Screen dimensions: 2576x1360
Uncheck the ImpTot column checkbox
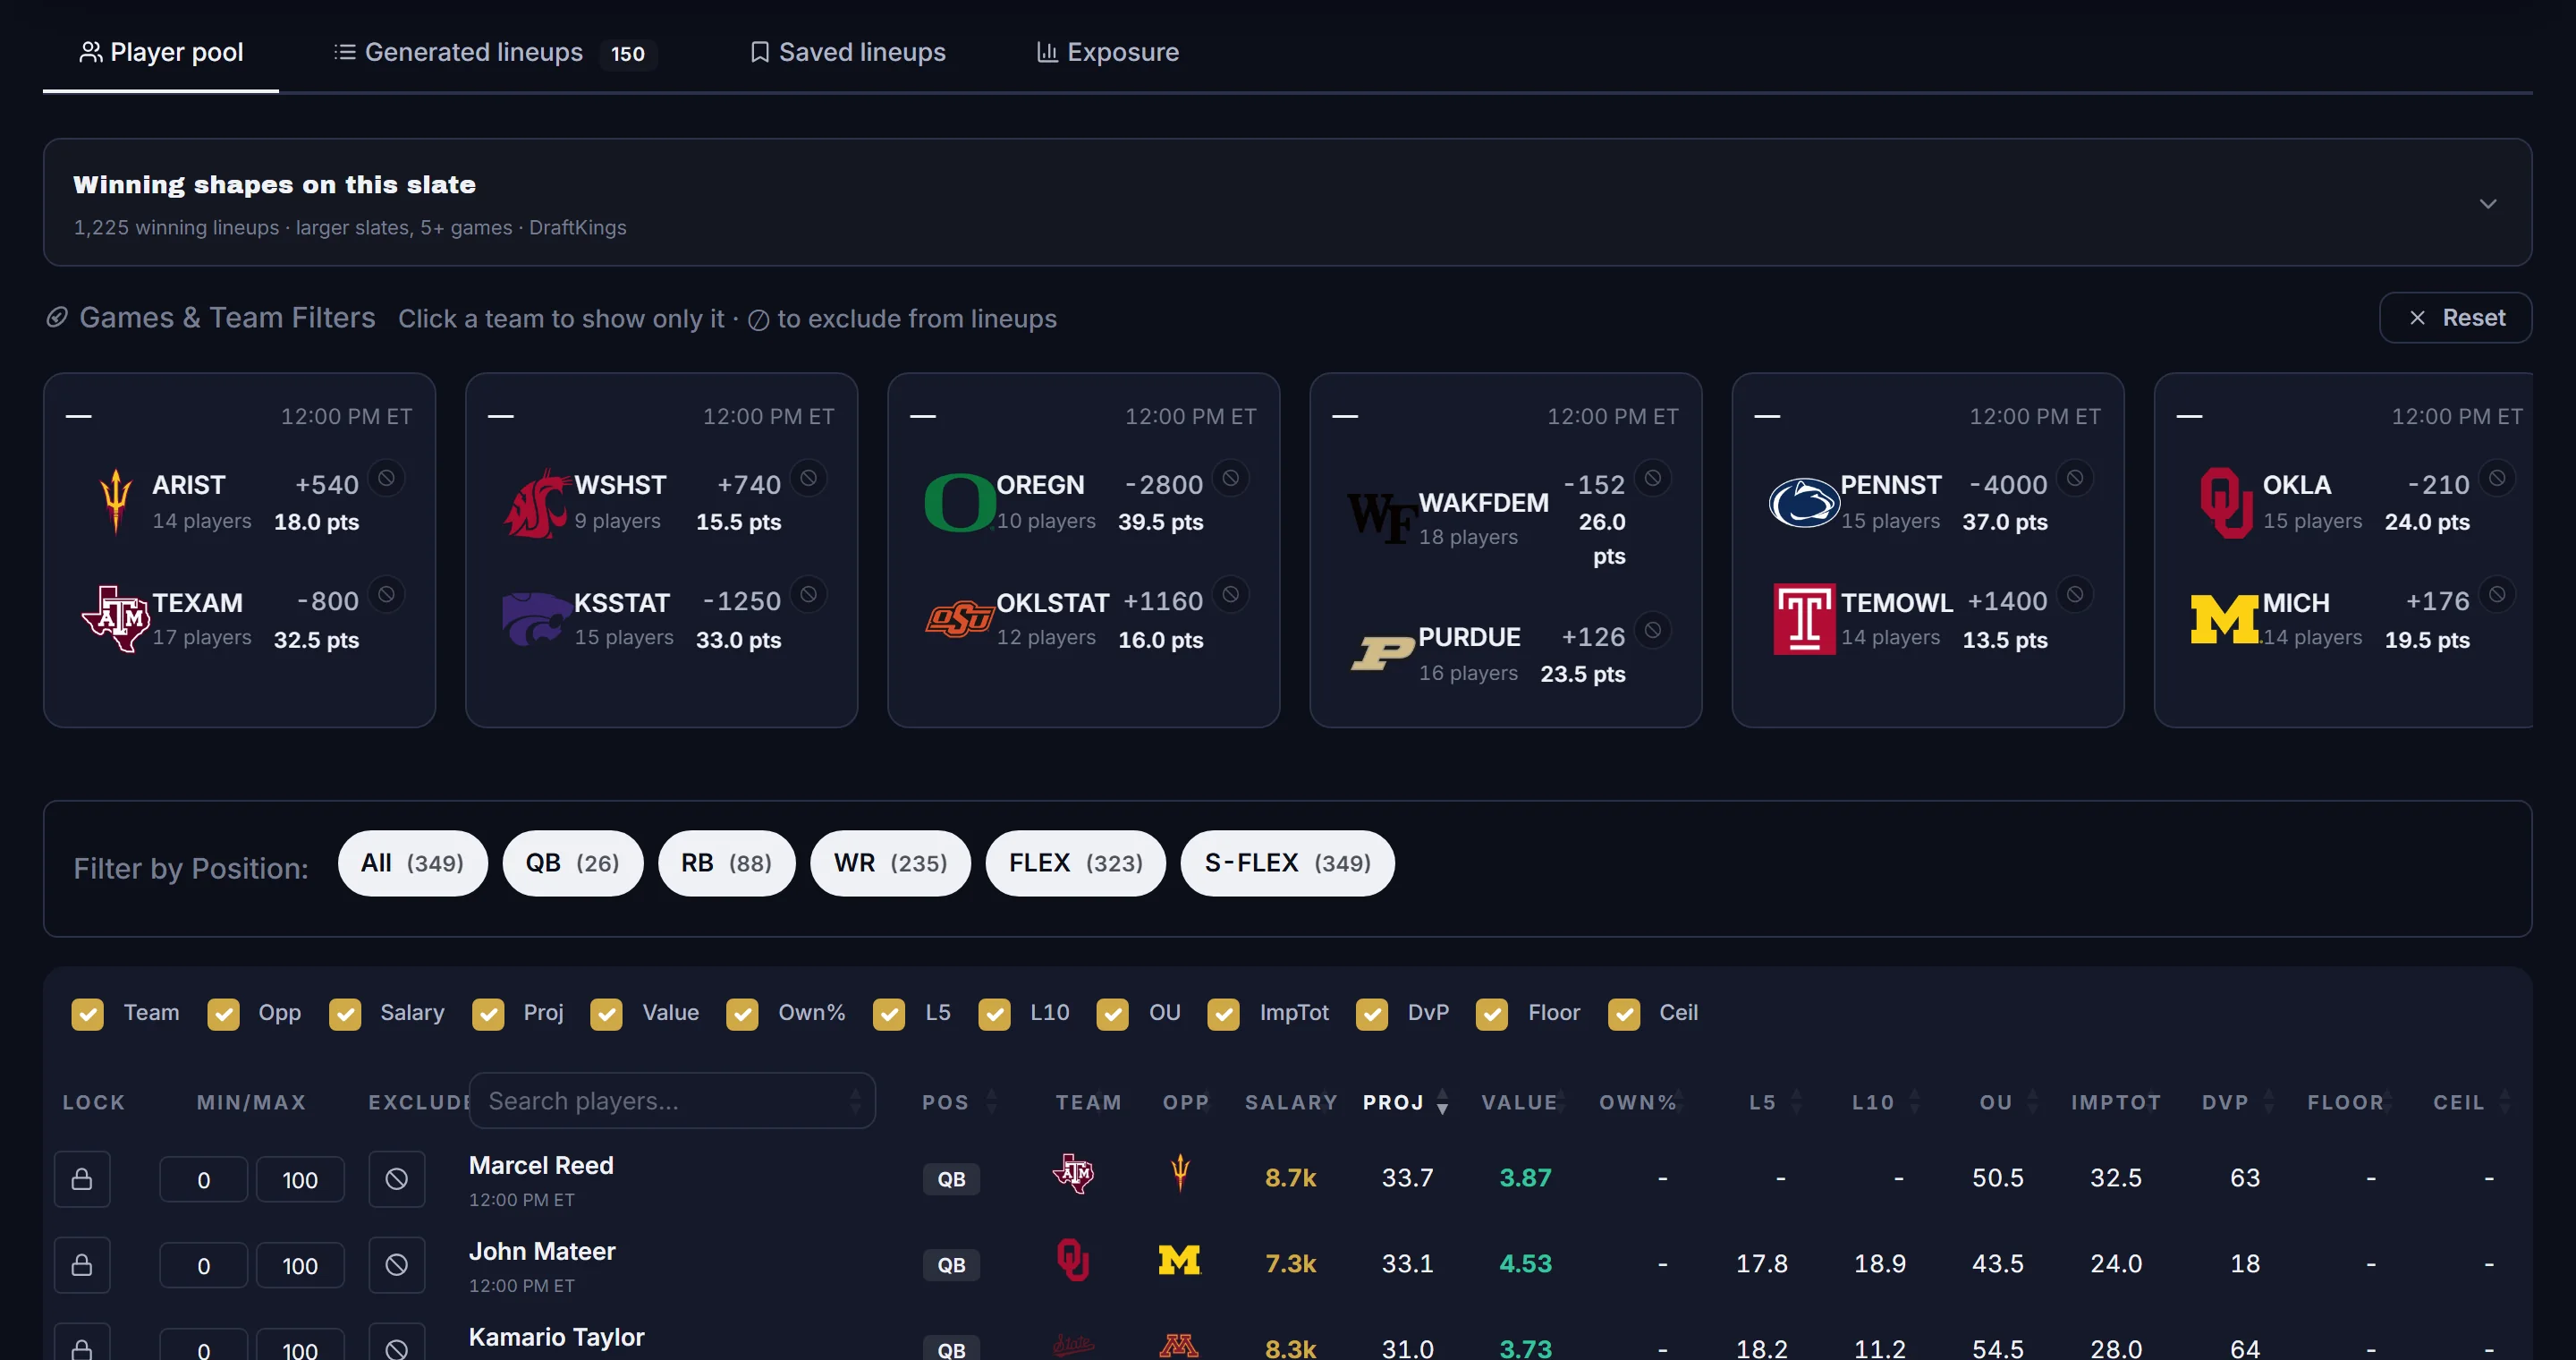tap(1223, 1014)
